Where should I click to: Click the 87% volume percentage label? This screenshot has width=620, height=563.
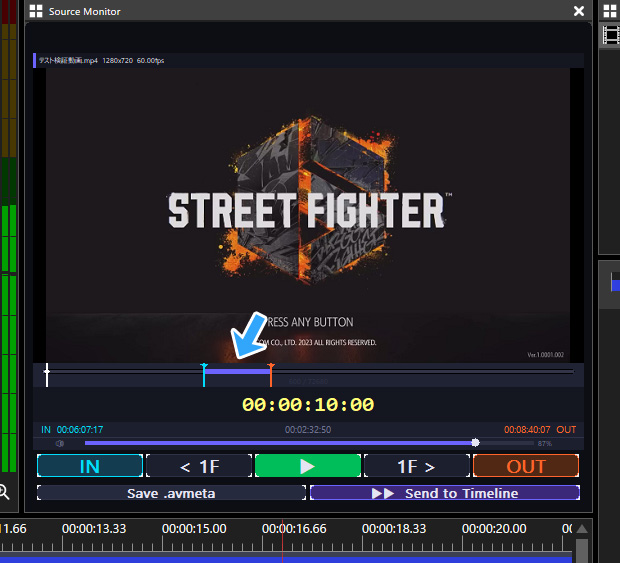click(544, 444)
